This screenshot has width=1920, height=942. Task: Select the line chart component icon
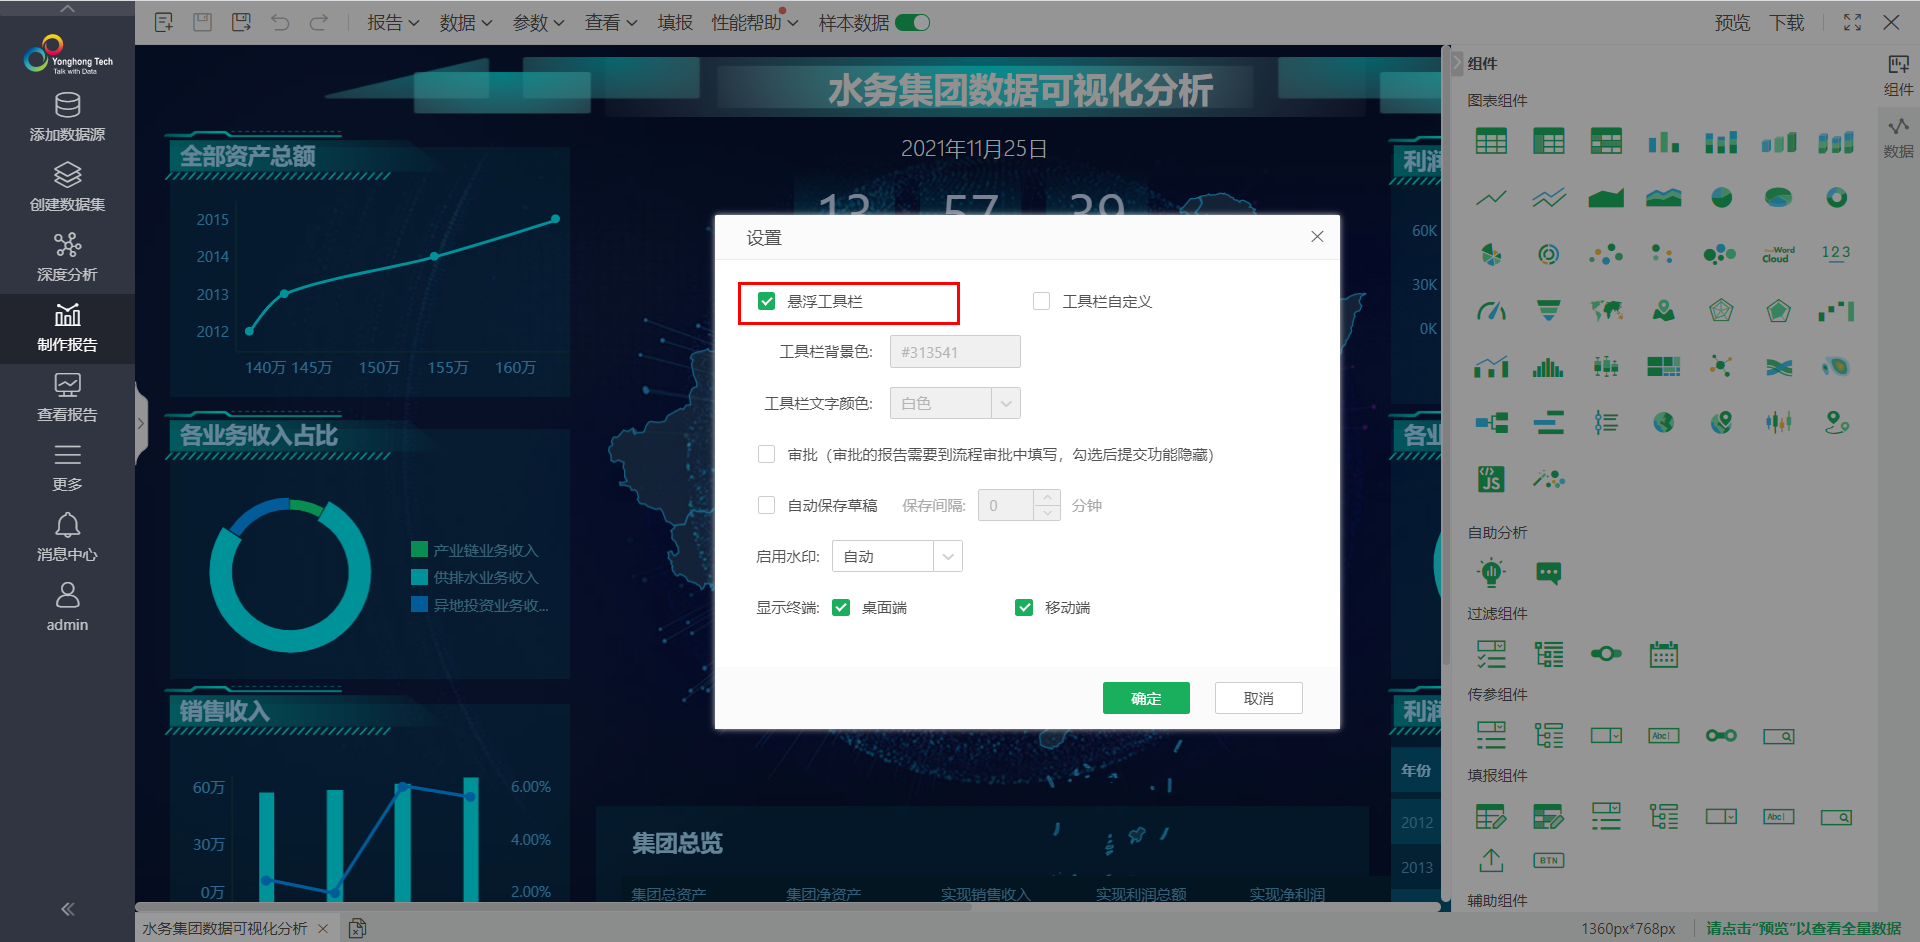(x=1491, y=198)
